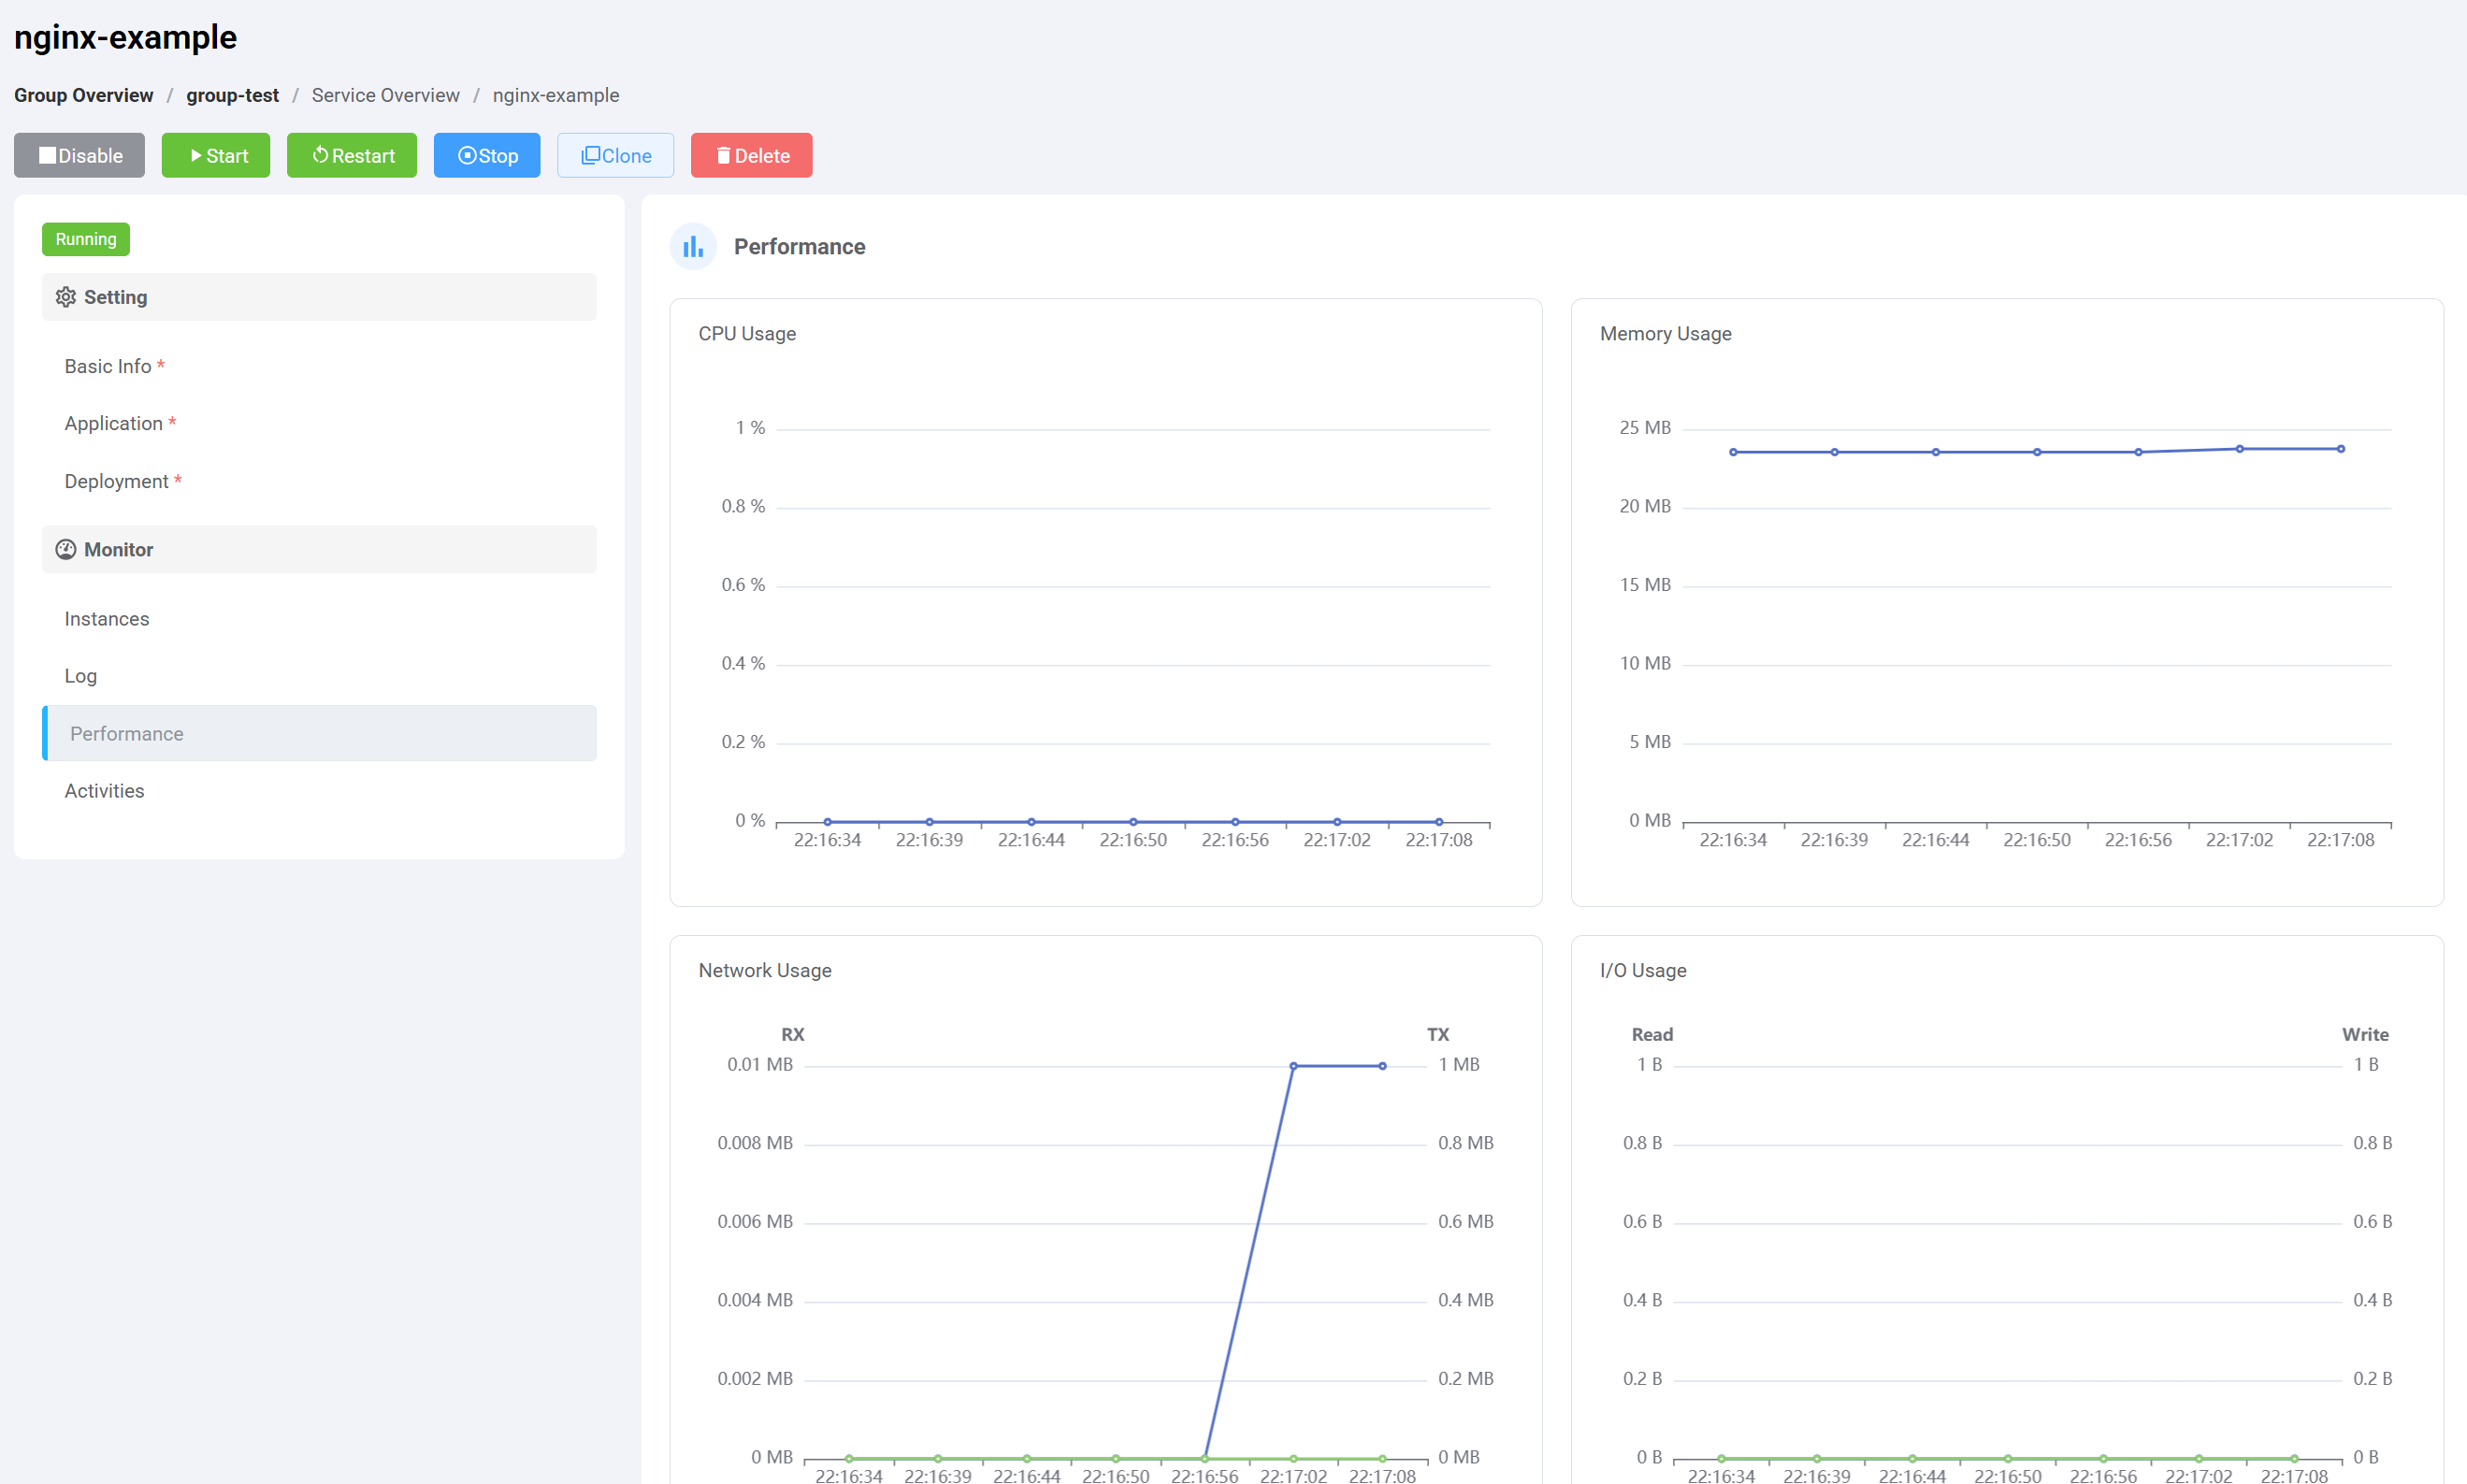Click the Write axis label in I/O Usage

coord(2365,1034)
